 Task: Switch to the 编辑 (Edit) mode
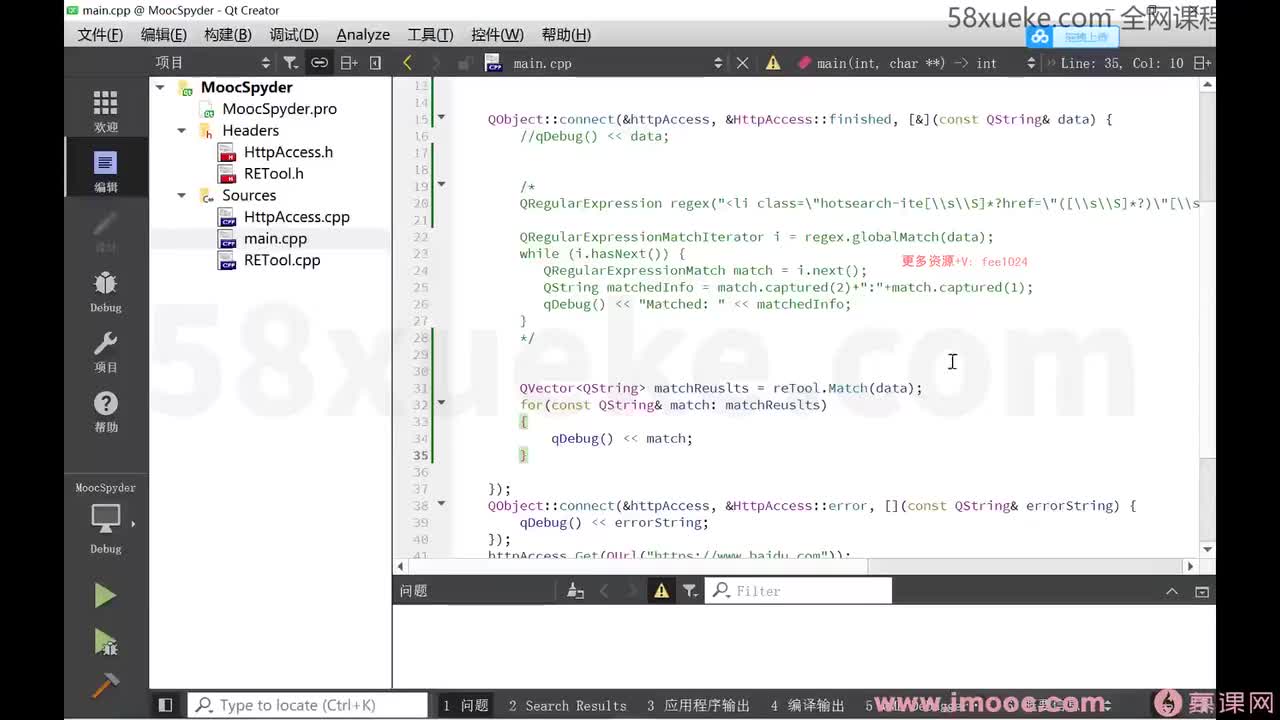click(x=106, y=171)
